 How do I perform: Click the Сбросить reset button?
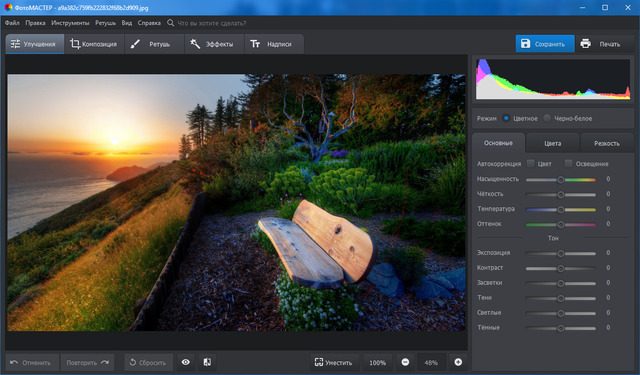click(x=149, y=362)
